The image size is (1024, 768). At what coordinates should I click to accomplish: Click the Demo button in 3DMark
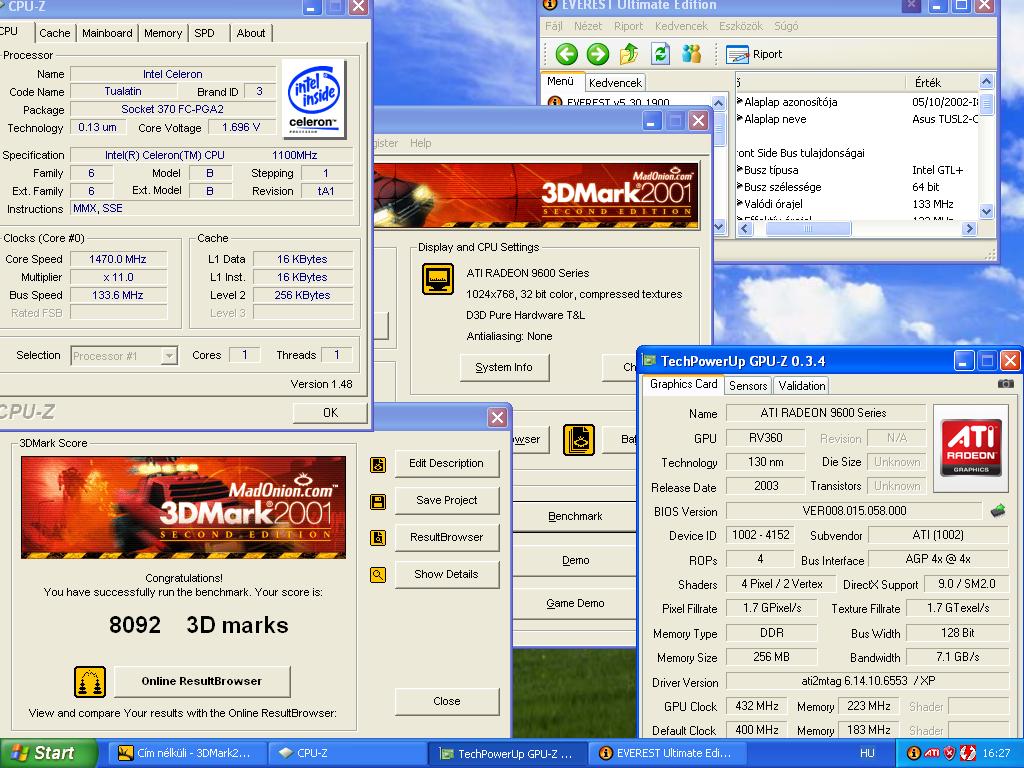pos(575,560)
